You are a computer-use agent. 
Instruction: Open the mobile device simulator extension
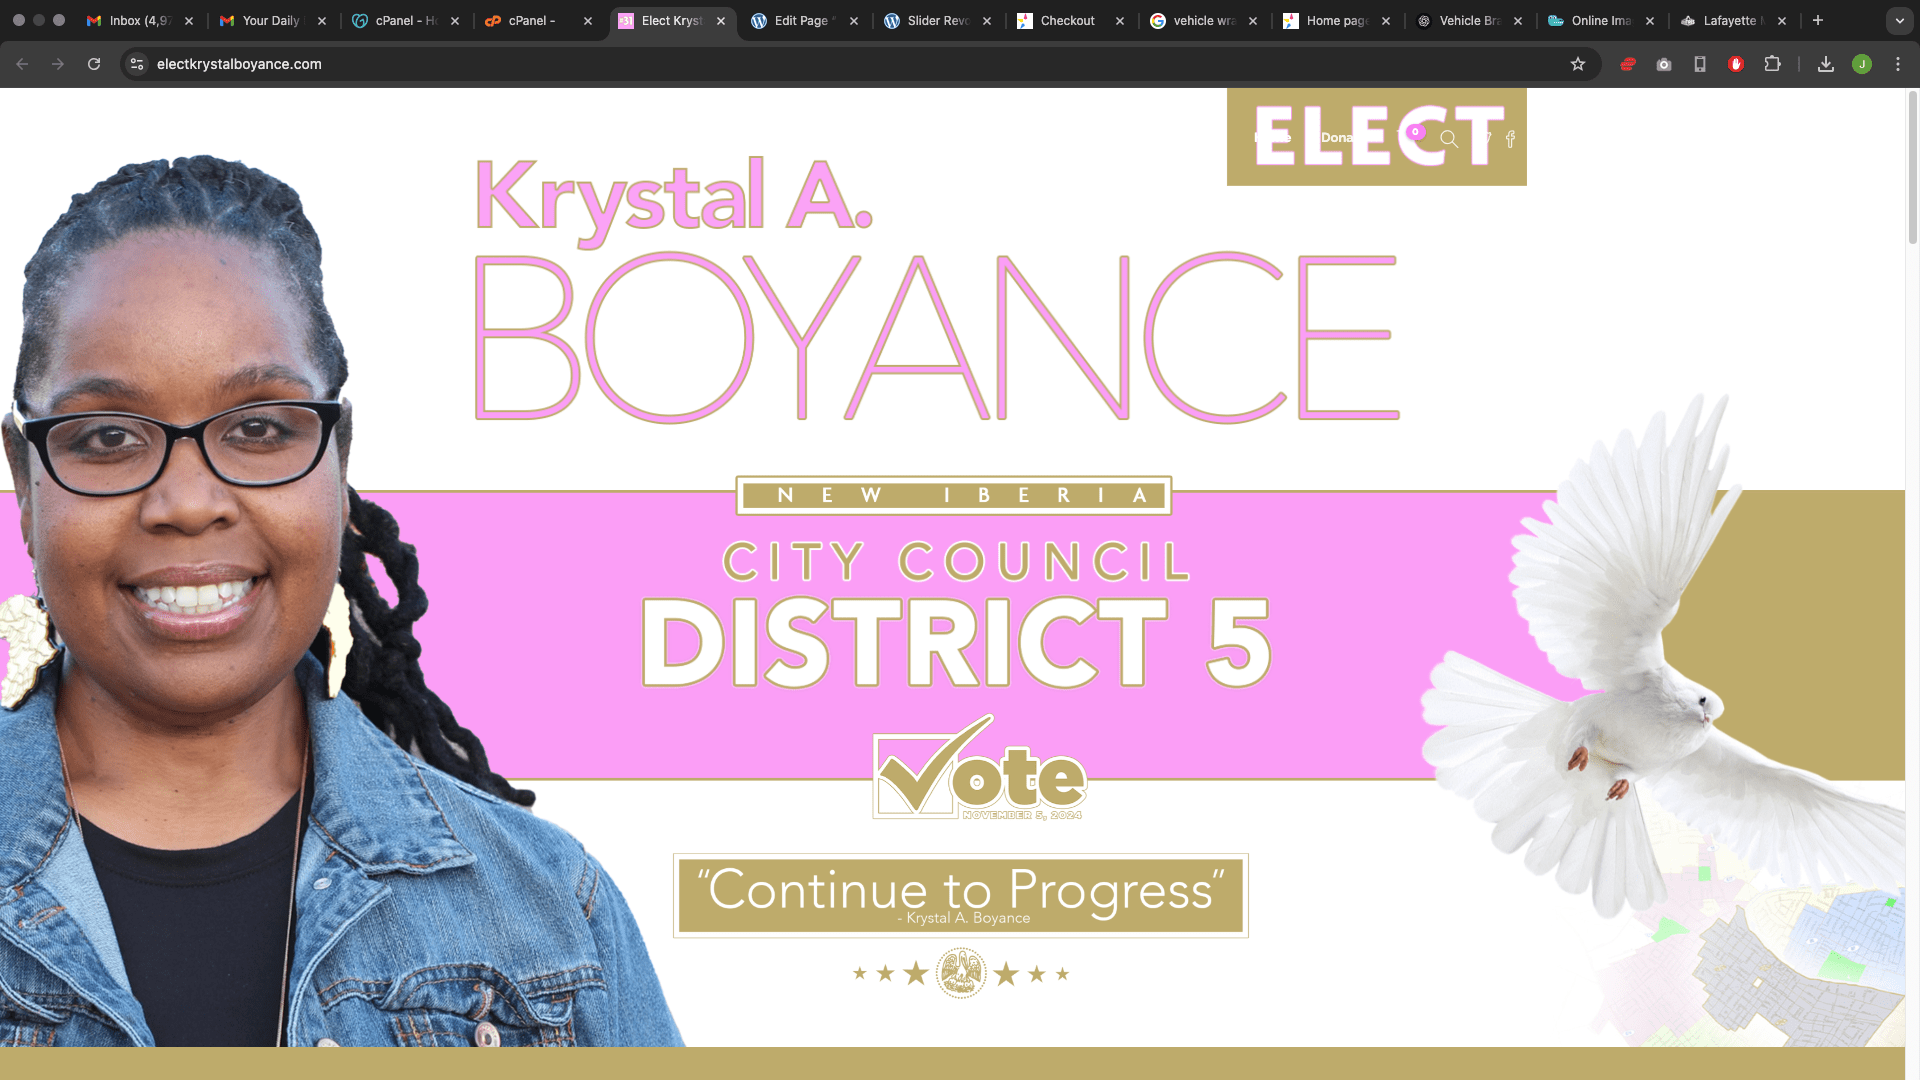[1700, 64]
